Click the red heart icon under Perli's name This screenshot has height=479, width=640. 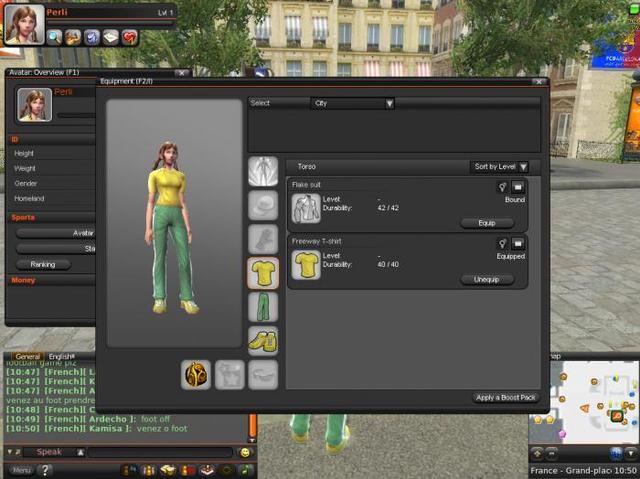click(129, 37)
